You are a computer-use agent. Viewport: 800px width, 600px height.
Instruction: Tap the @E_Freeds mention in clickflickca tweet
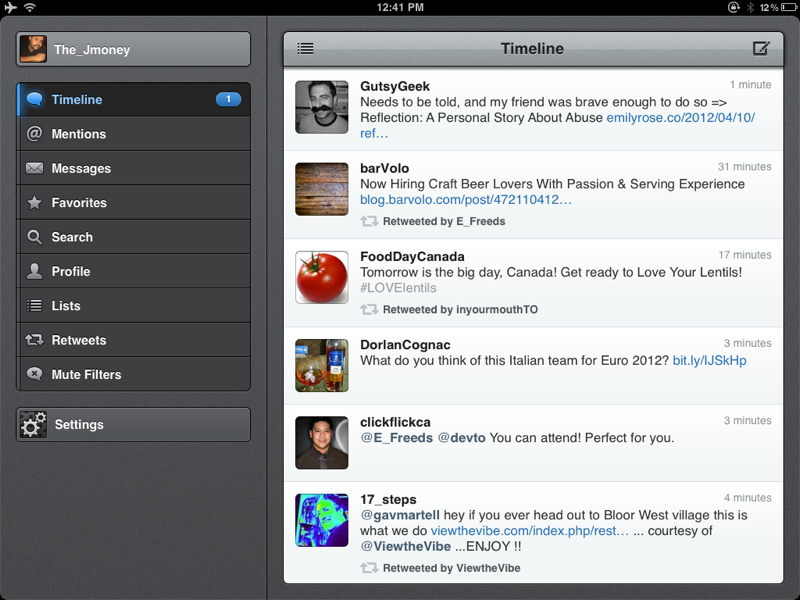[x=396, y=438]
